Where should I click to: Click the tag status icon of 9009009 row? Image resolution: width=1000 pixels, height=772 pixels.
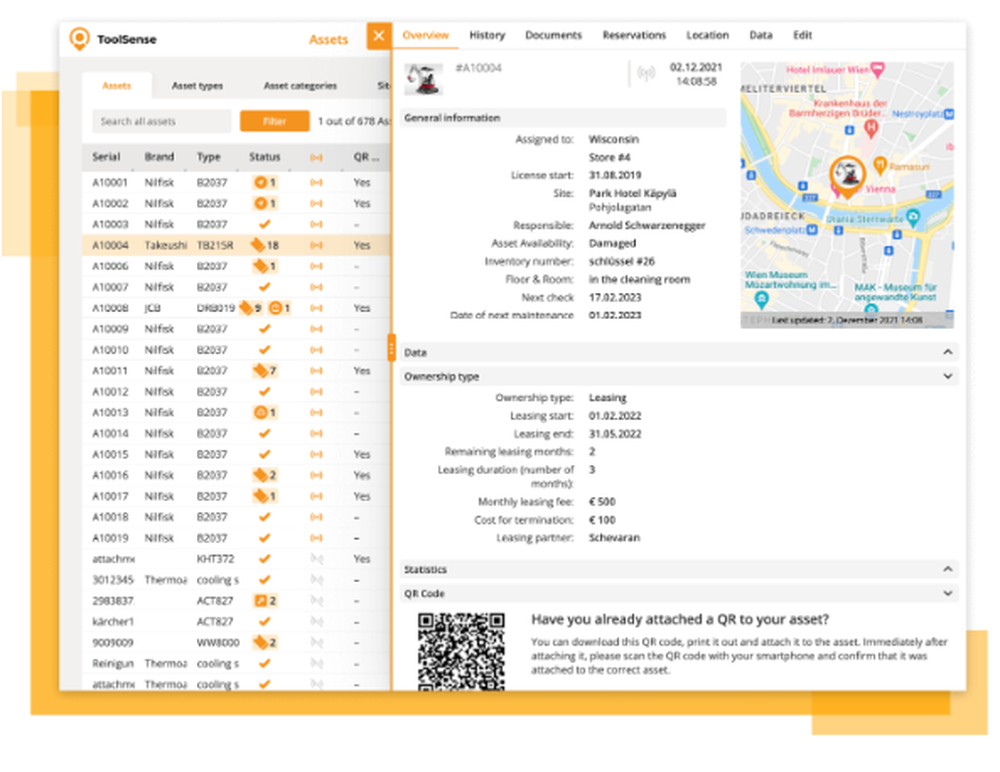click(x=260, y=642)
